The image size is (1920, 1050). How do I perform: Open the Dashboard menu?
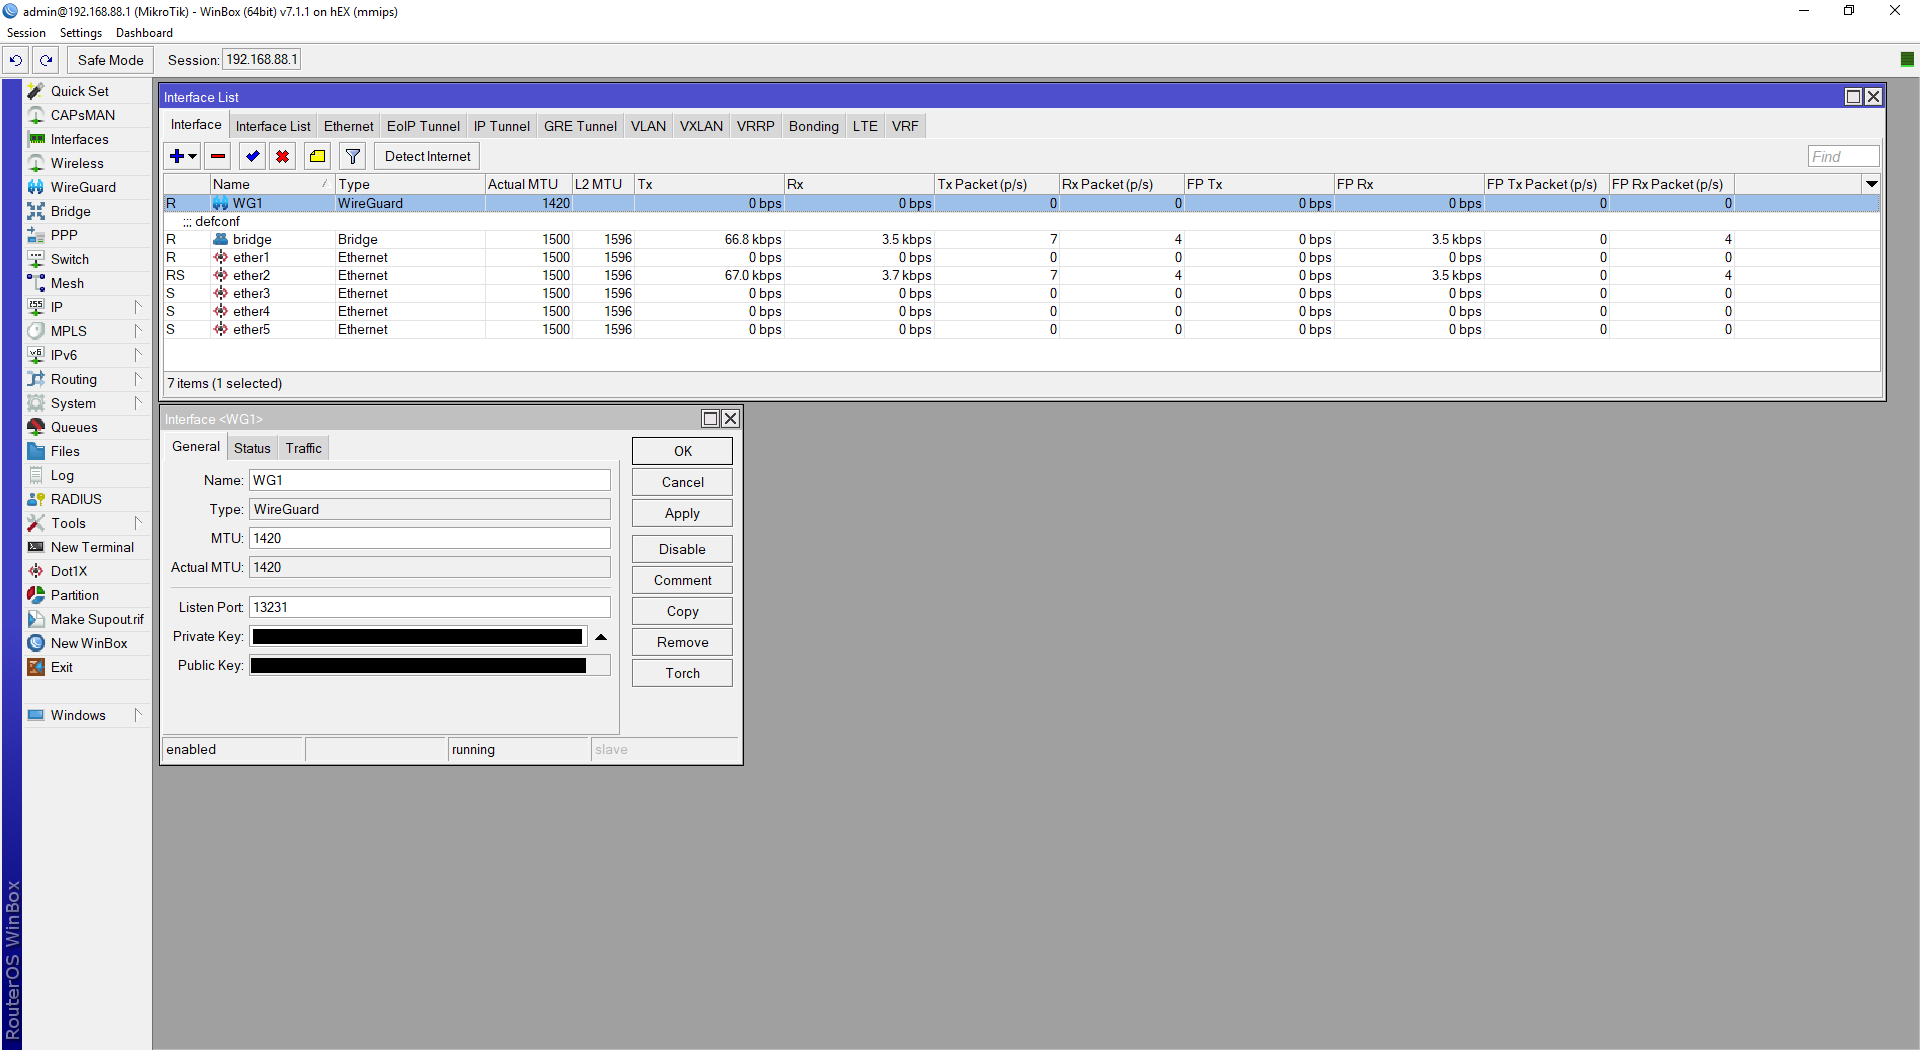144,33
